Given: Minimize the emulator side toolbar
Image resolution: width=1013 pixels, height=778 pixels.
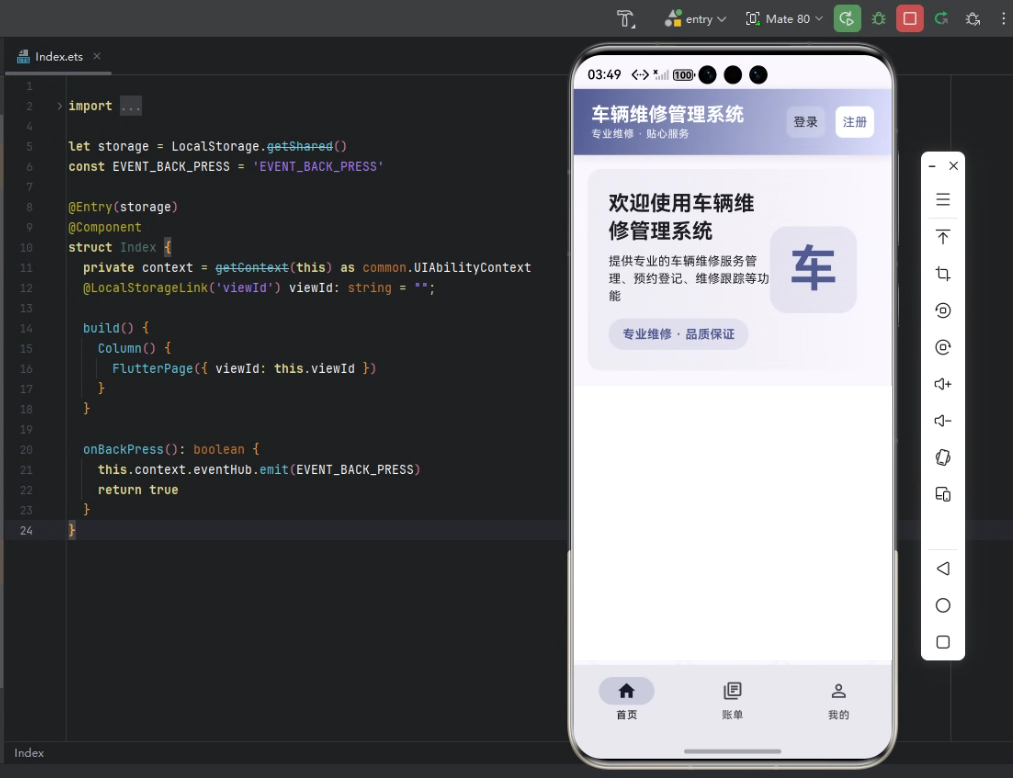Looking at the screenshot, I should (932, 167).
